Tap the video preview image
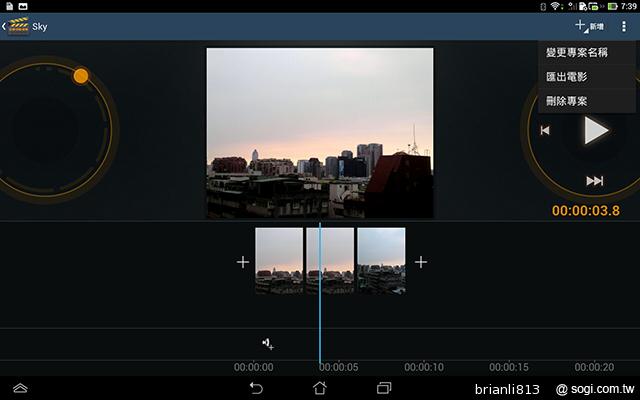Viewport: 640px width, 400px height. (x=320, y=133)
